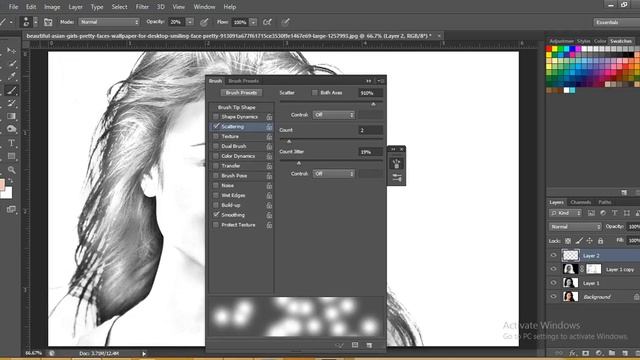Image resolution: width=640 pixels, height=360 pixels.
Task: Select the Move tool in the toolbar
Action: [x=11, y=51]
